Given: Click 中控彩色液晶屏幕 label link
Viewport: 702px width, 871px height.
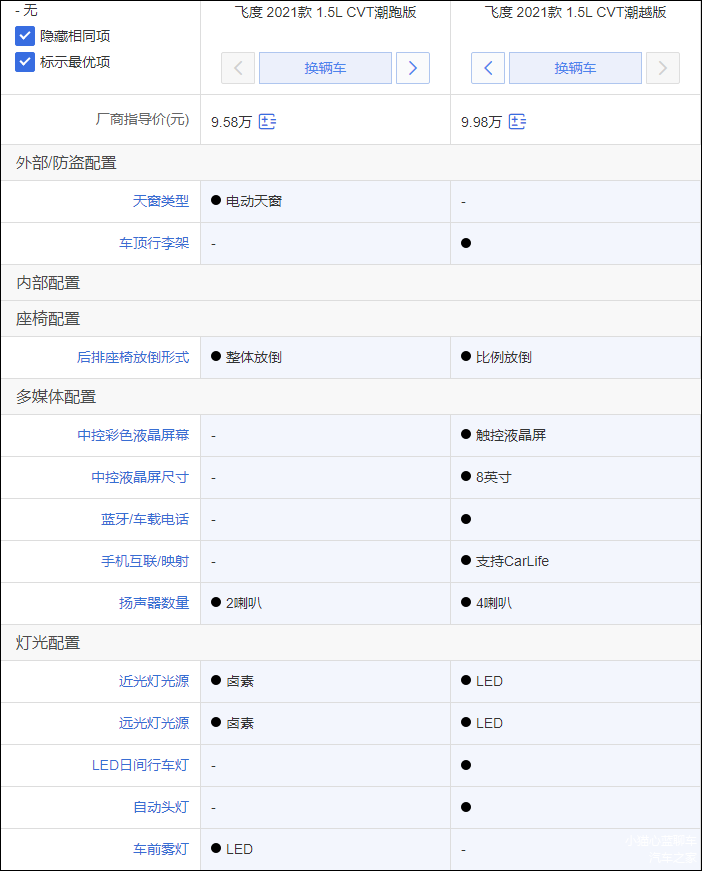Looking at the screenshot, I should tap(132, 435).
